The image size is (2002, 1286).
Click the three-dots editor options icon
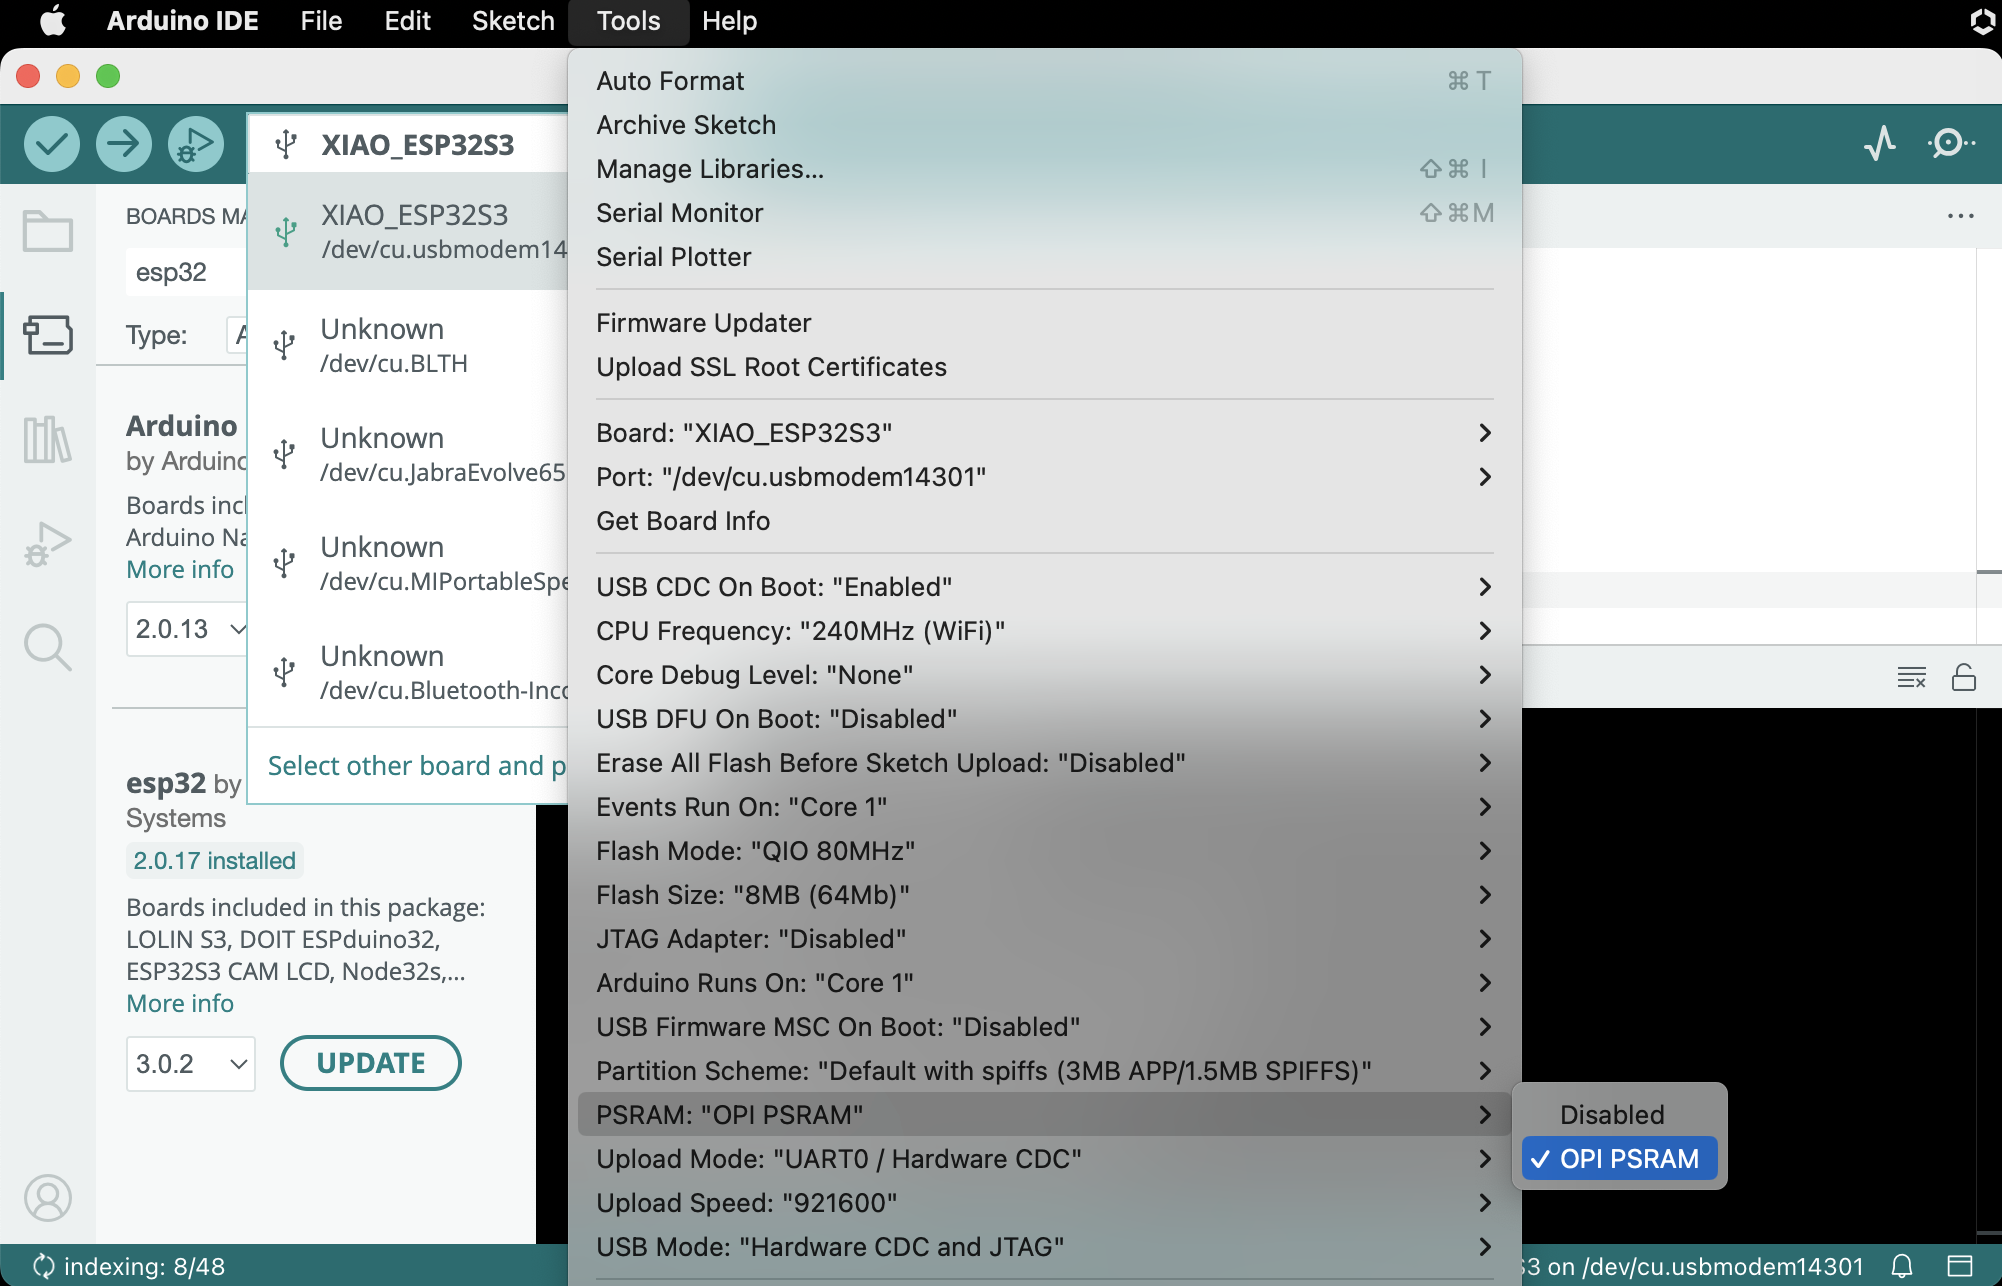[x=1961, y=216]
